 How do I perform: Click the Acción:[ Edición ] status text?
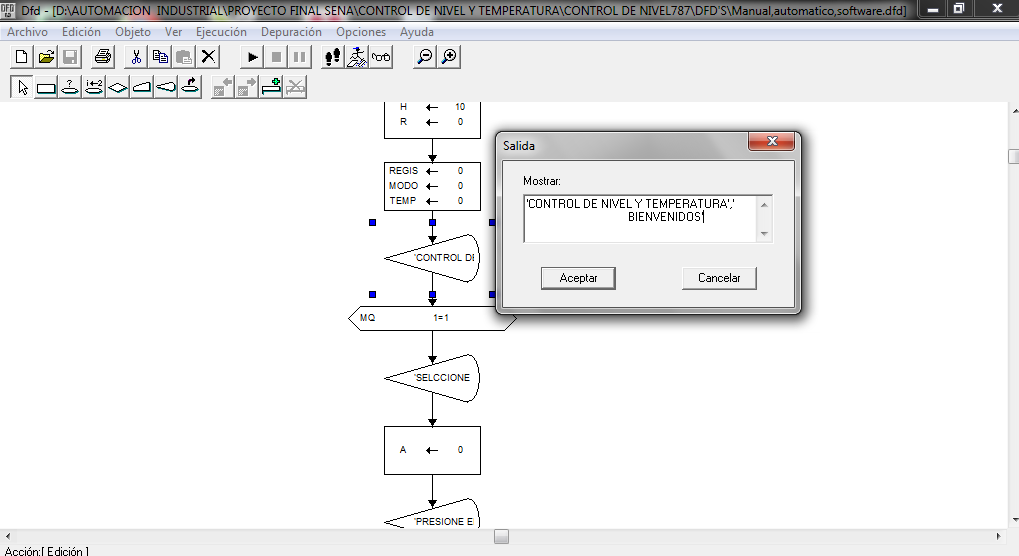(46, 551)
